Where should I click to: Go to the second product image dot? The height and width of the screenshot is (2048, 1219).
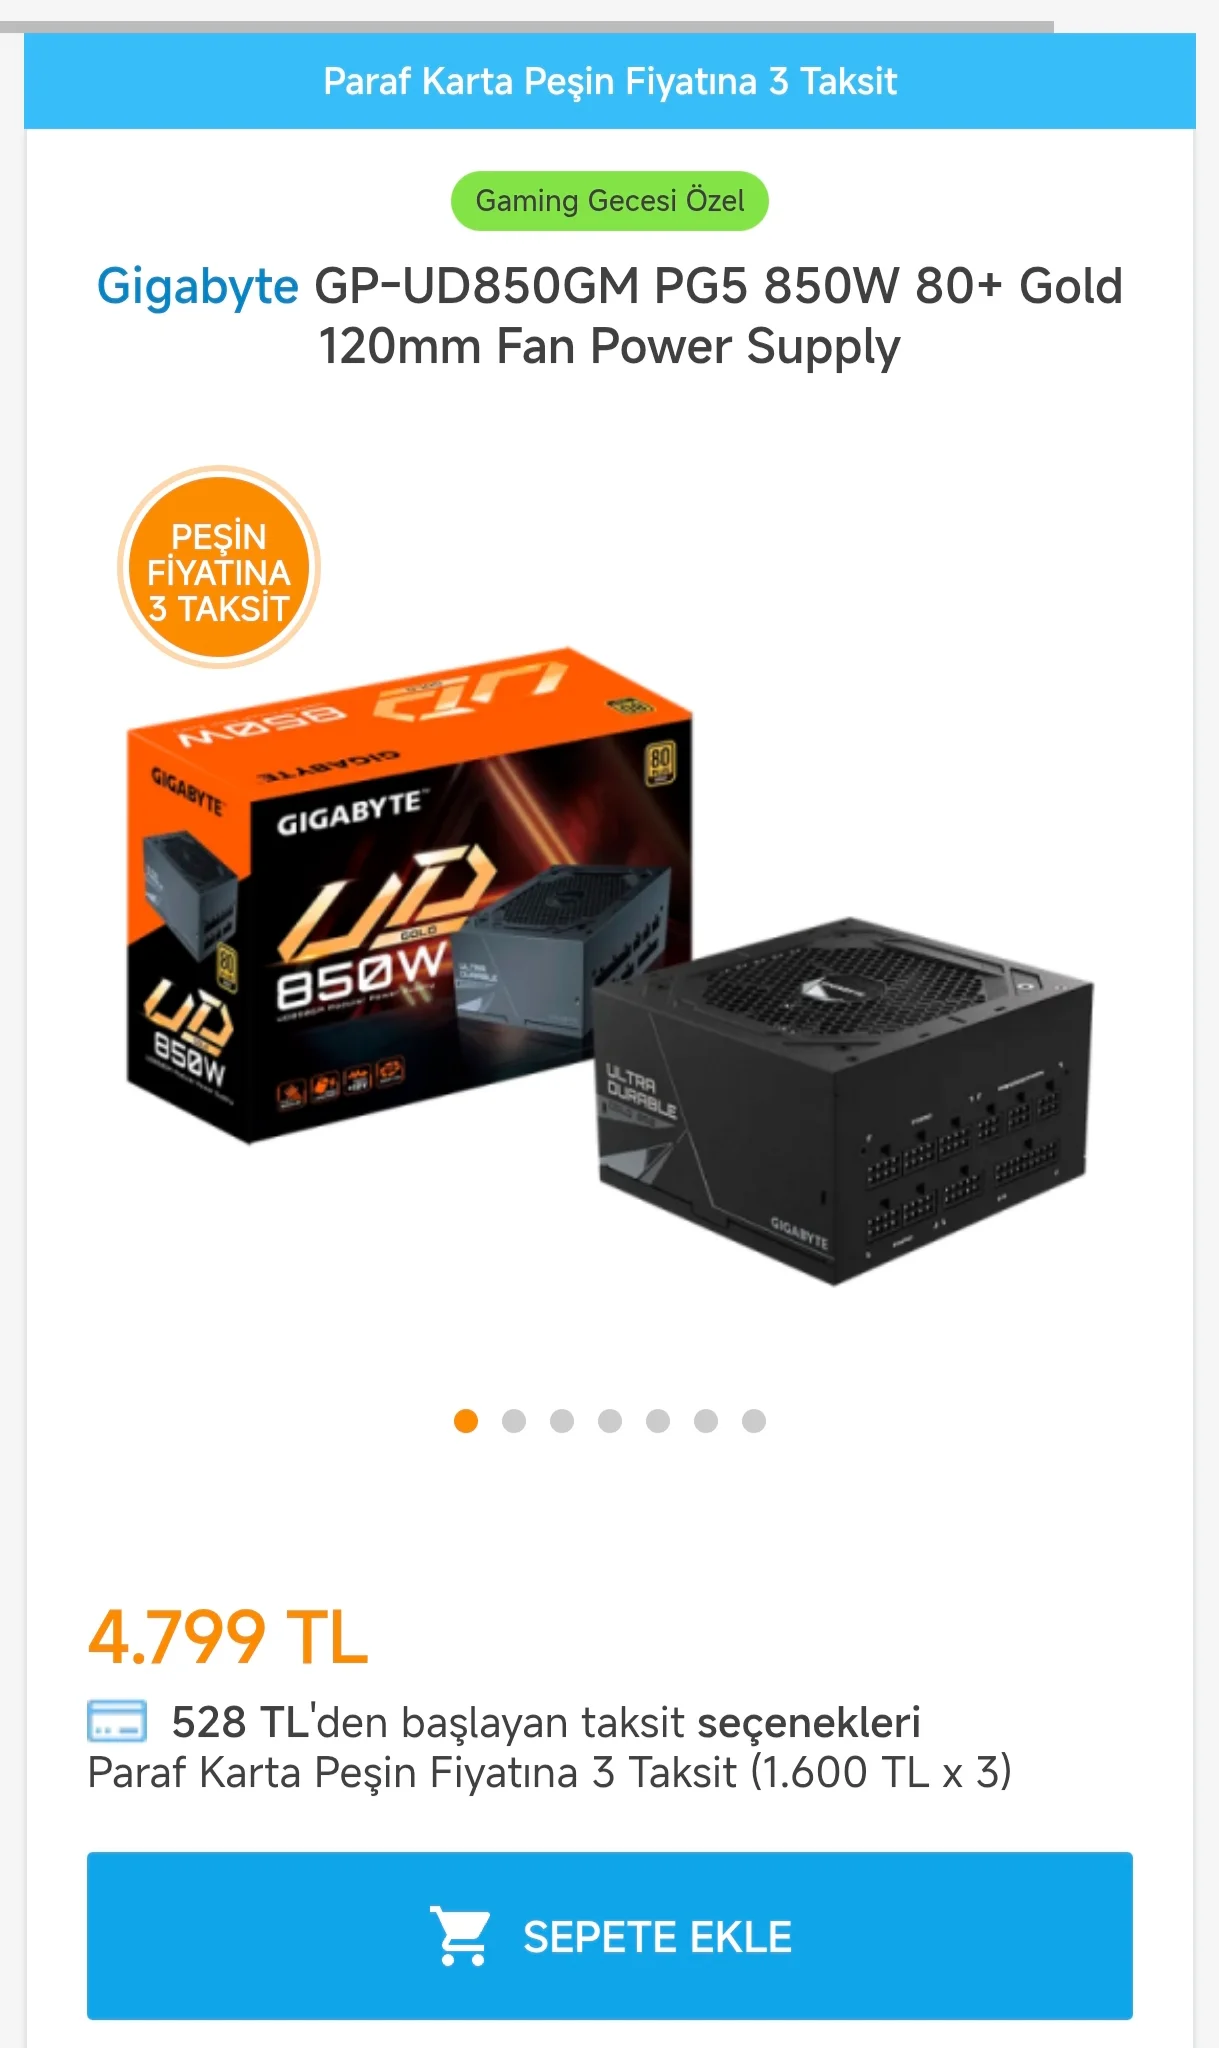point(514,1421)
